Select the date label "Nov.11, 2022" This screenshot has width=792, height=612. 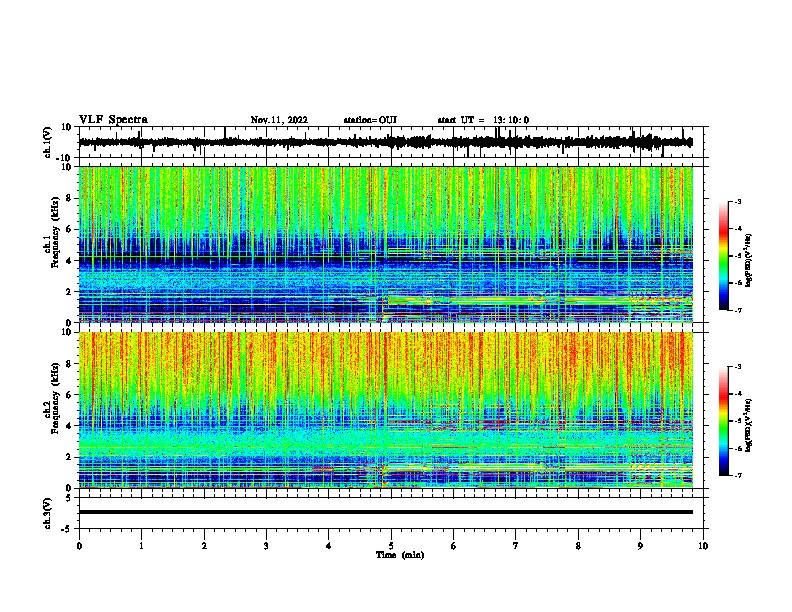(279, 120)
